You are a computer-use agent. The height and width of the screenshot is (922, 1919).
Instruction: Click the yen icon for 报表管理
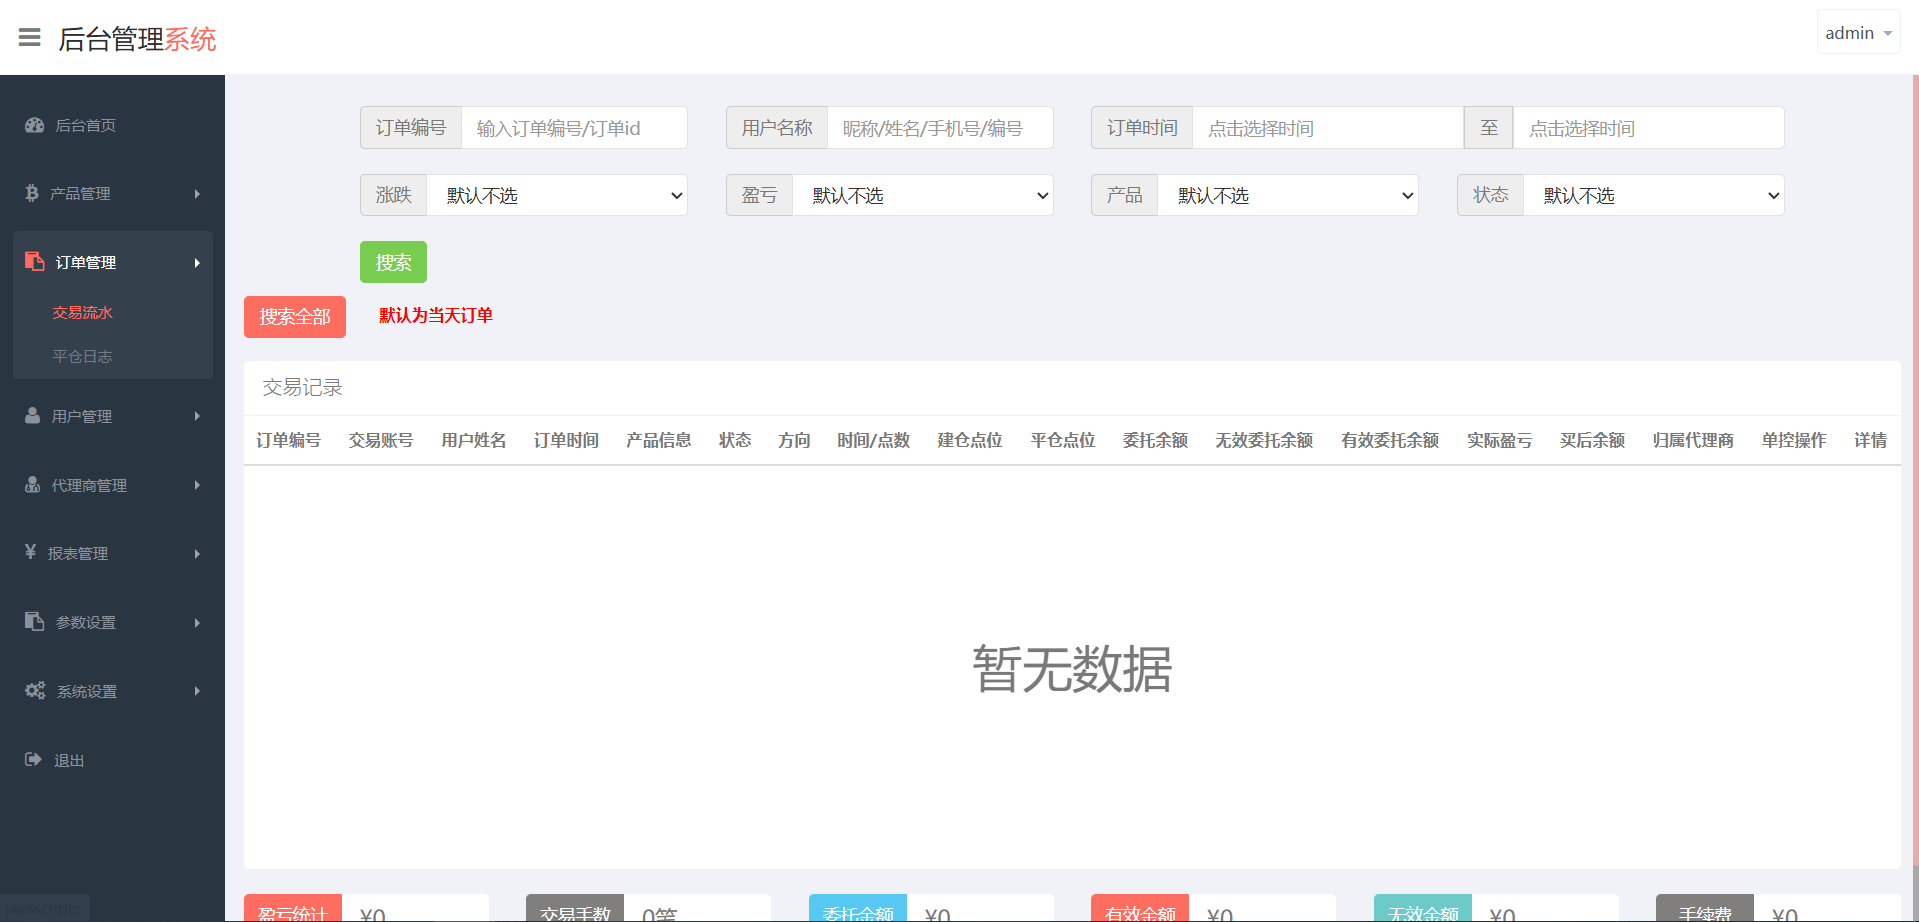coord(31,552)
